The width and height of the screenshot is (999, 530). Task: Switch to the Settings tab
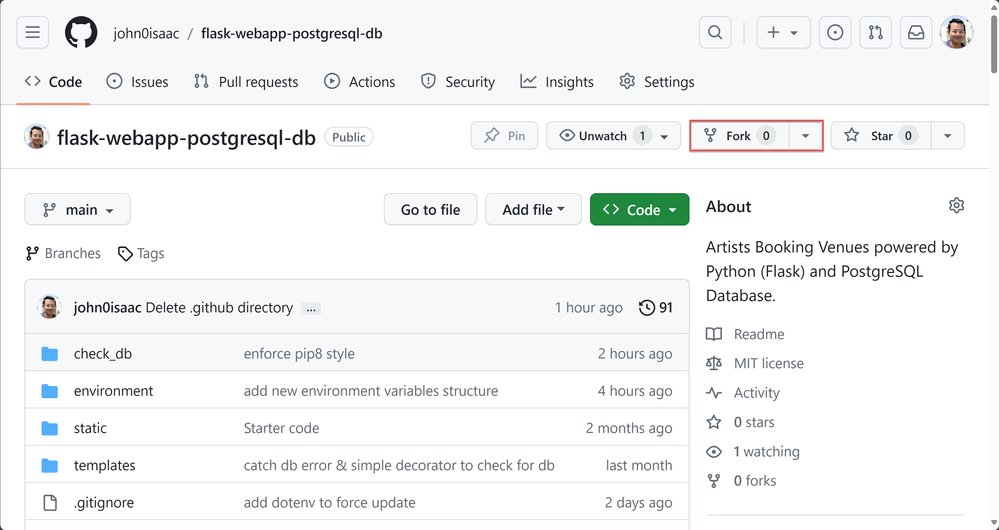pyautogui.click(x=657, y=82)
